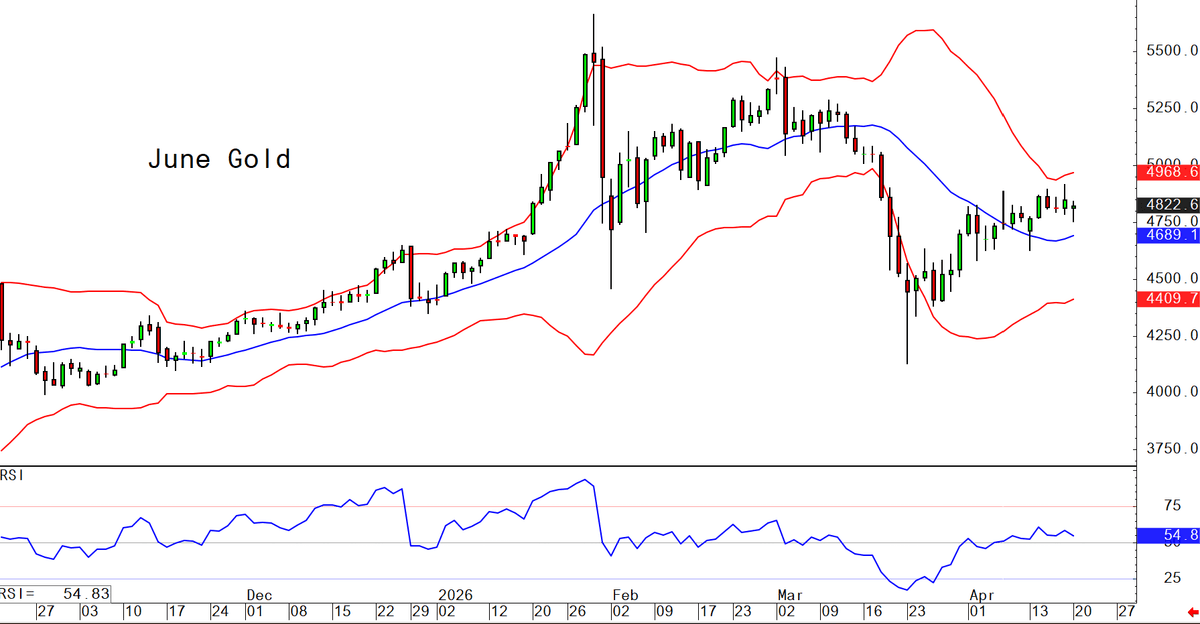1200x624 pixels.
Task: Click the 5500.0 price axis label
Action: pos(1173,50)
